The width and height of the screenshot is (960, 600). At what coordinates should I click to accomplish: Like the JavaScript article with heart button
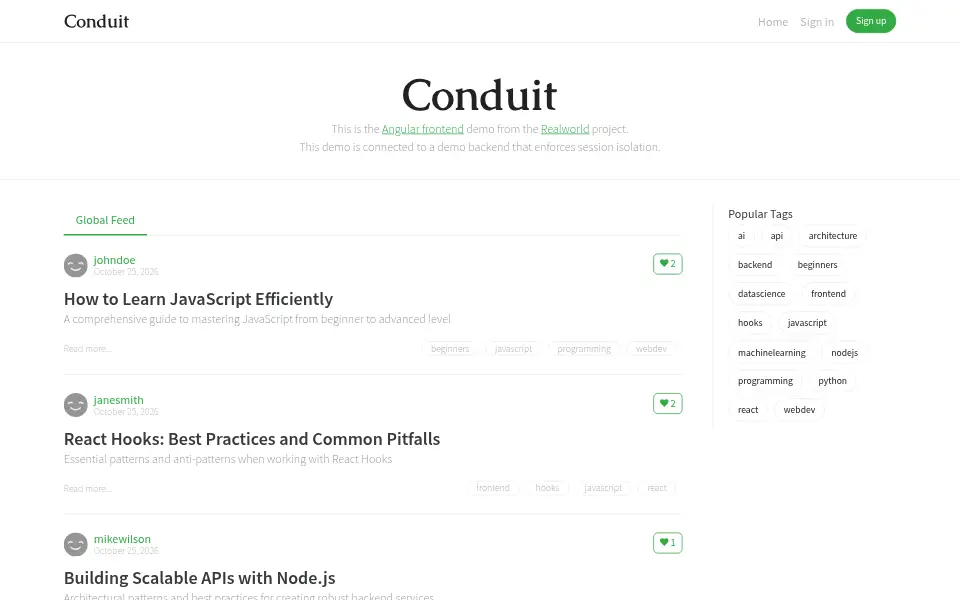click(667, 264)
